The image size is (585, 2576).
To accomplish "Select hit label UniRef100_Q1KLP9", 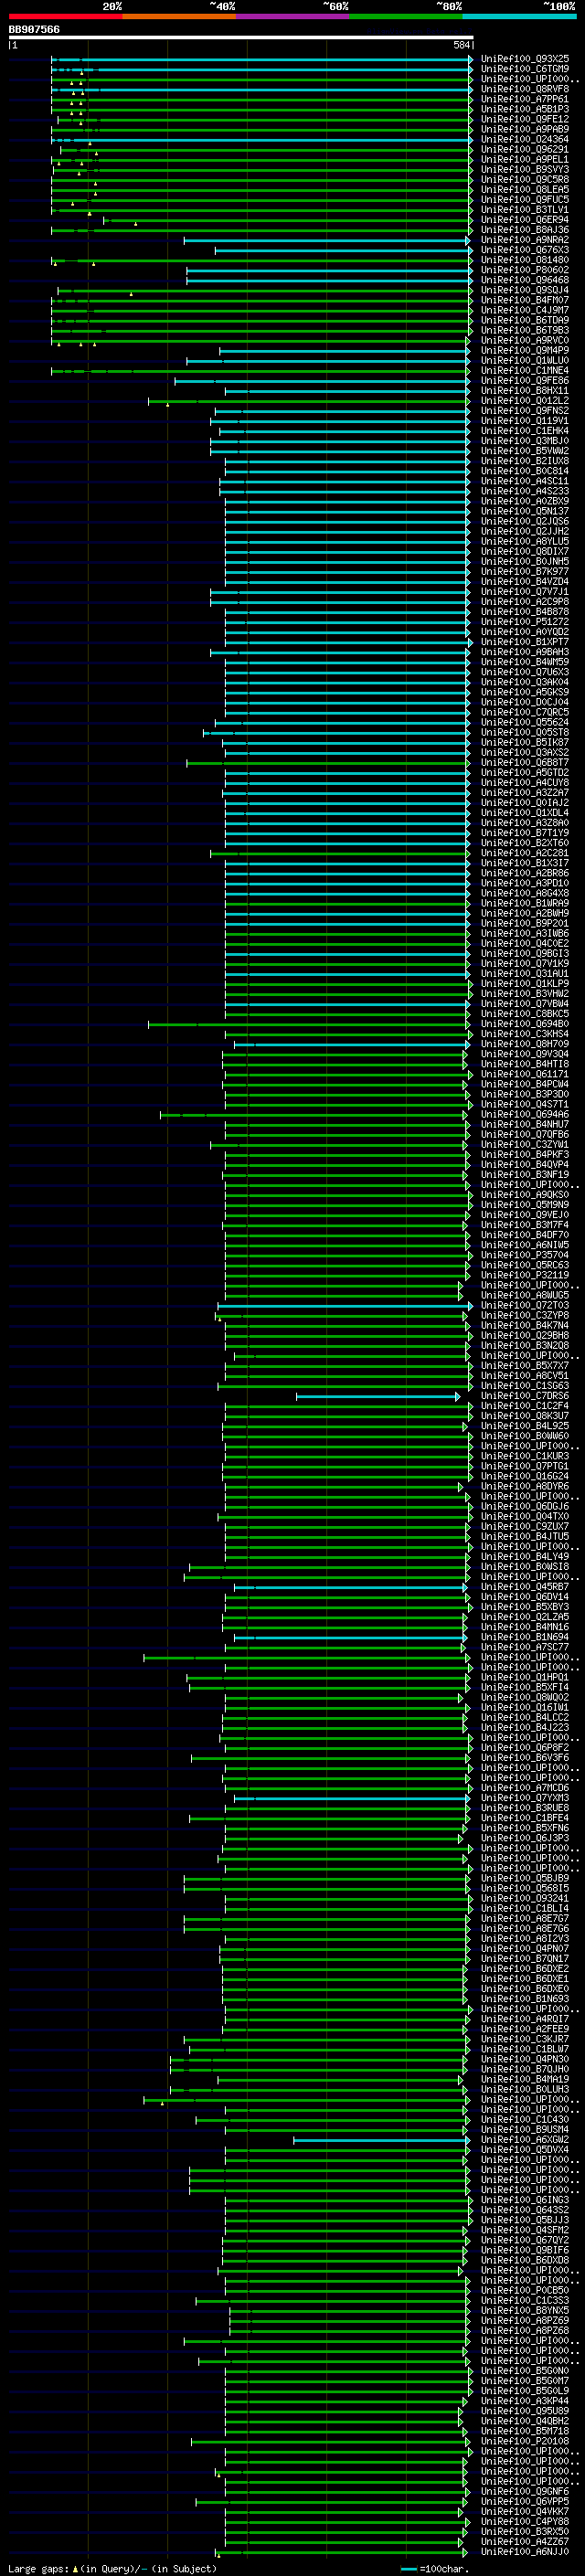I will [x=524, y=983].
